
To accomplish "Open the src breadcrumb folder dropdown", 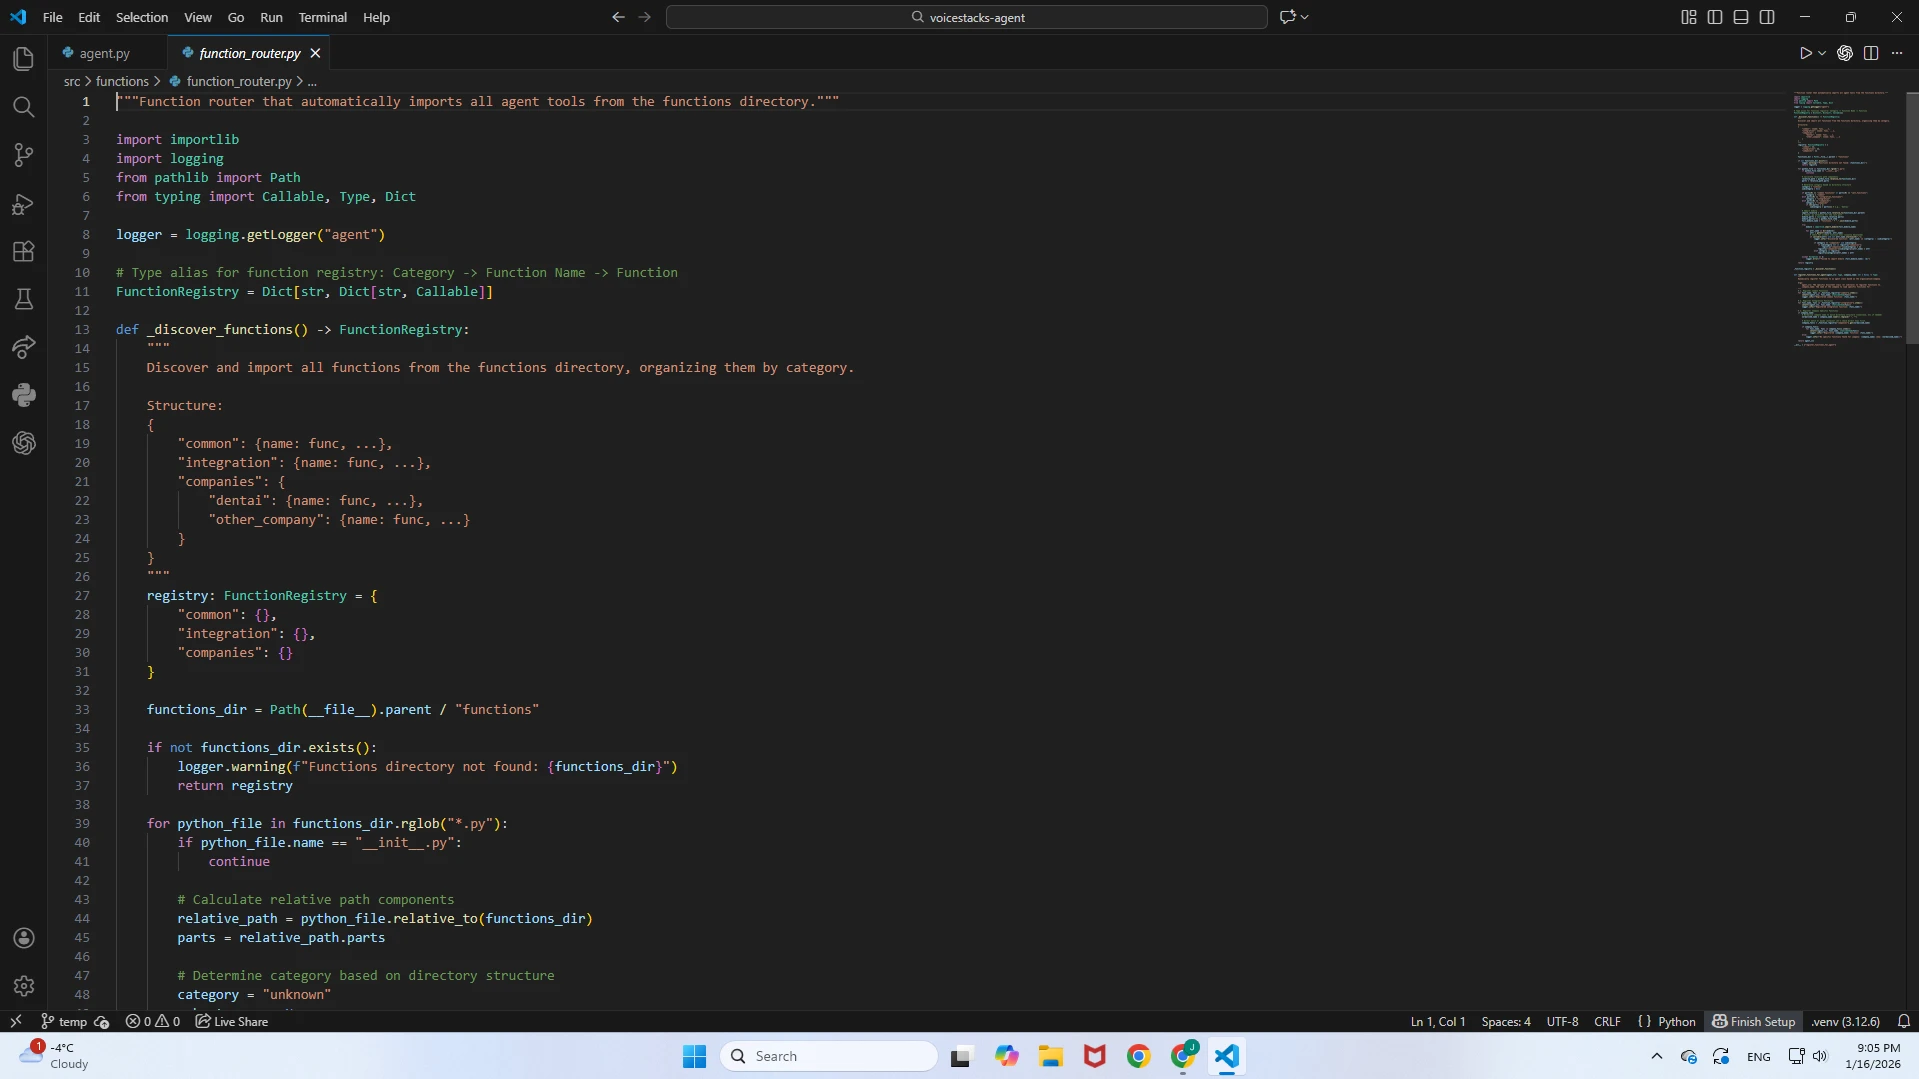I will coord(72,82).
